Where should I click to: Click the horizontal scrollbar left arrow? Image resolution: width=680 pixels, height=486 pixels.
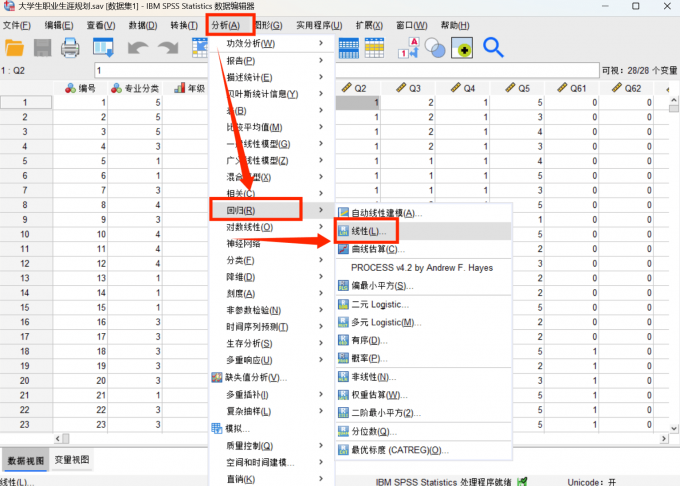pos(58,439)
